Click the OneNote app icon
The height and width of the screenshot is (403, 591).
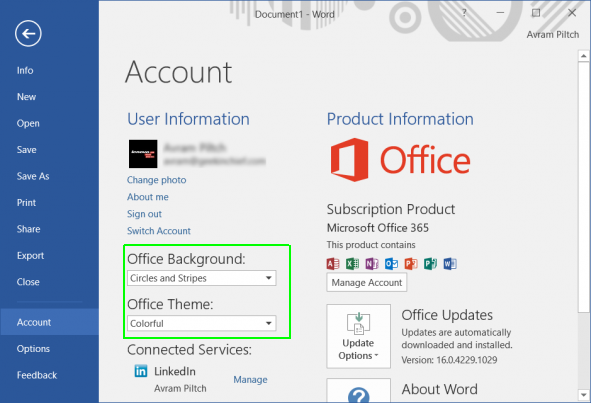tap(372, 264)
